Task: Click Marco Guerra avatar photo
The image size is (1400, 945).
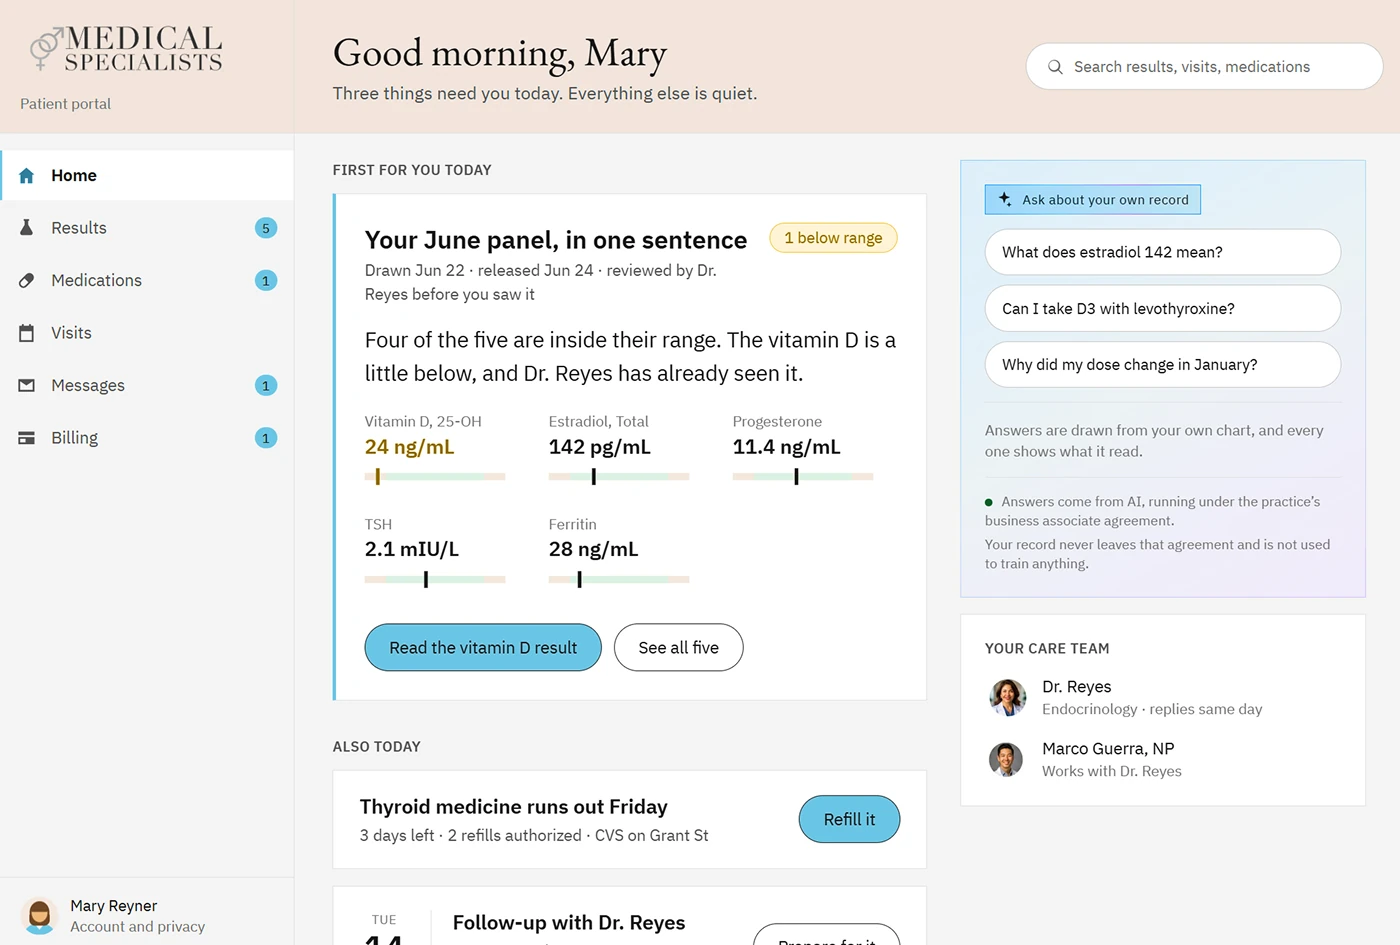Action: point(1006,760)
